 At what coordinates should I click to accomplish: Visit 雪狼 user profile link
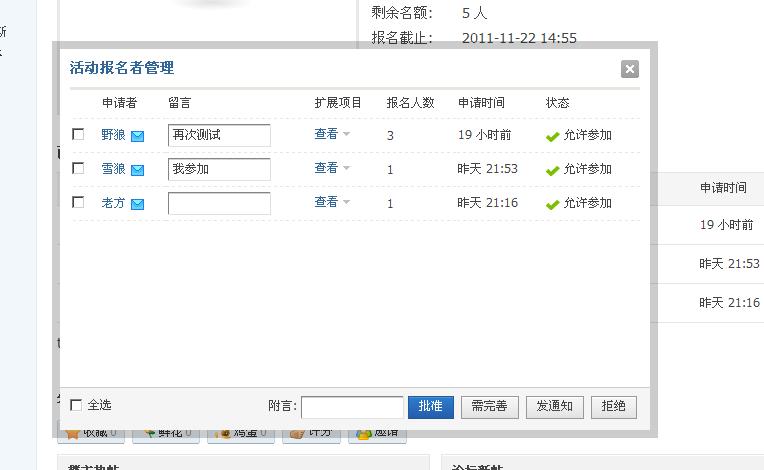[x=114, y=169]
